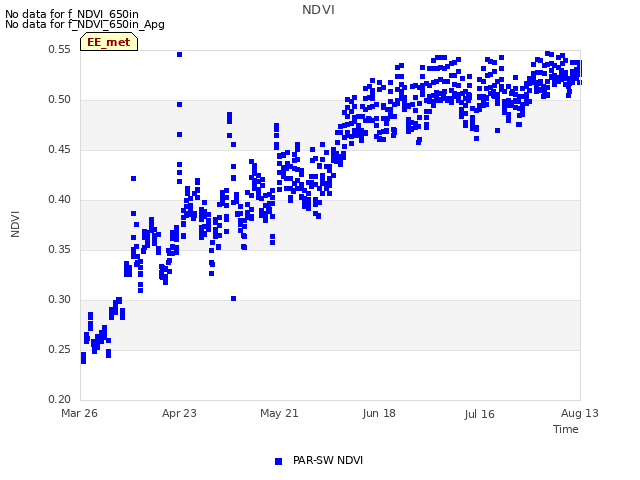
Task: Click the May 21 x-axis tick label
Action: click(x=279, y=413)
